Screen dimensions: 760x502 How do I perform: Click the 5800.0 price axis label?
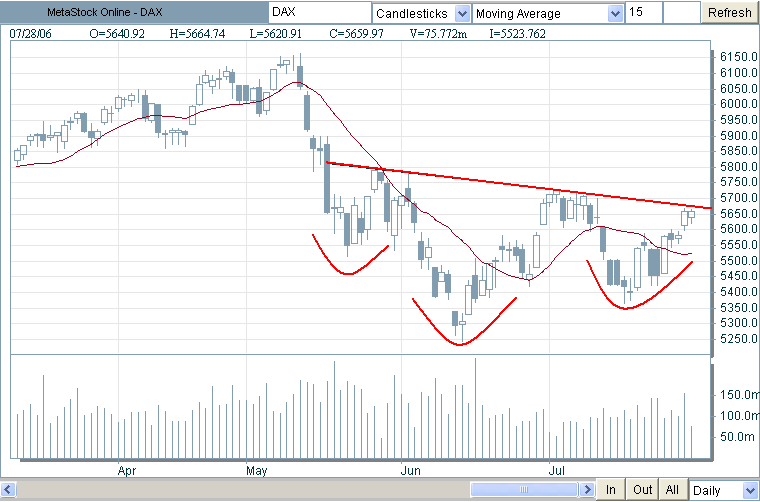pos(739,167)
